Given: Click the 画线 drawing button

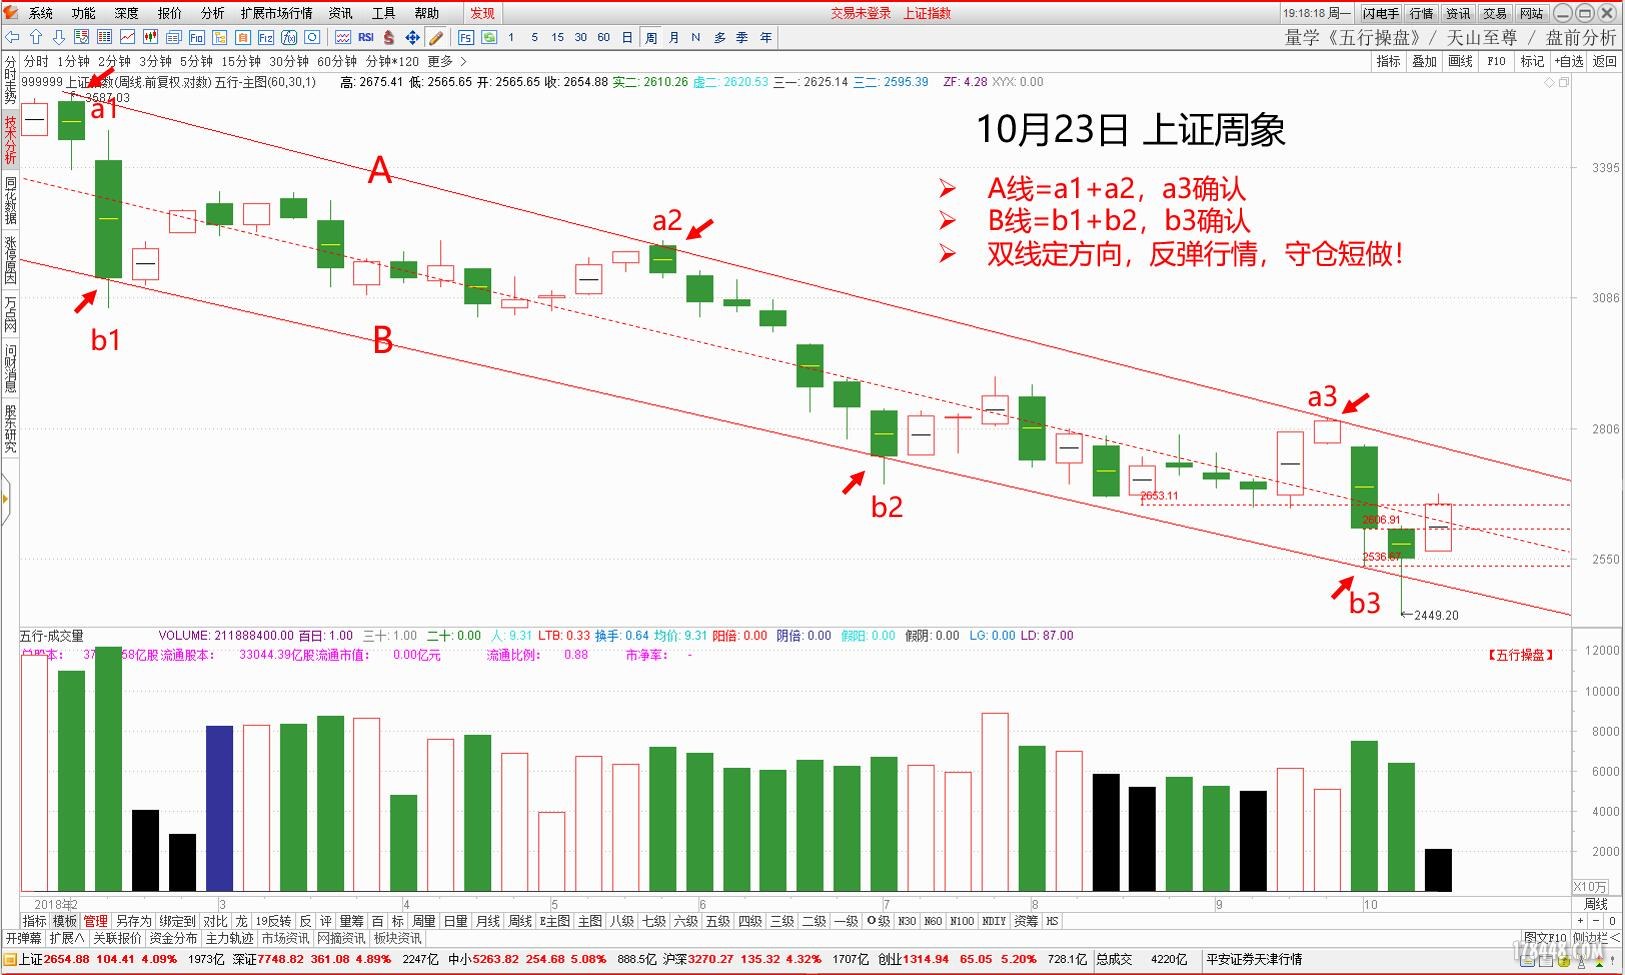Looking at the screenshot, I should click(x=1460, y=61).
